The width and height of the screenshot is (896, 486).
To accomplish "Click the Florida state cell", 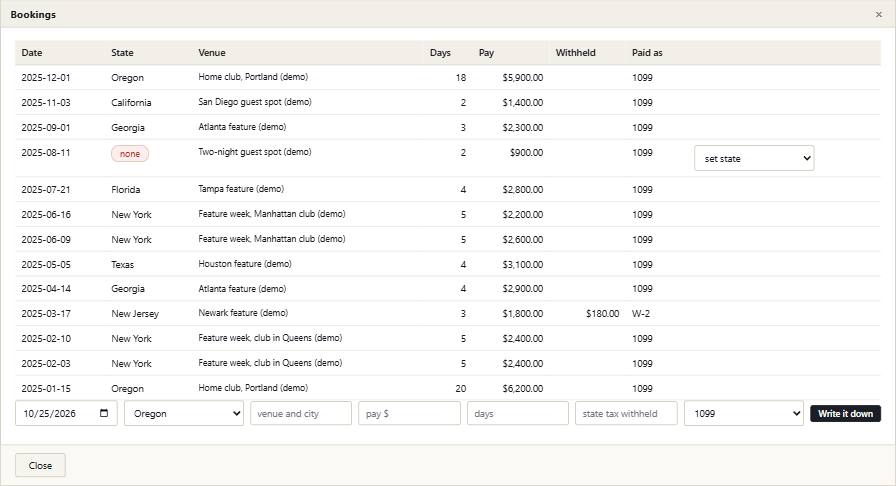I will (126, 189).
